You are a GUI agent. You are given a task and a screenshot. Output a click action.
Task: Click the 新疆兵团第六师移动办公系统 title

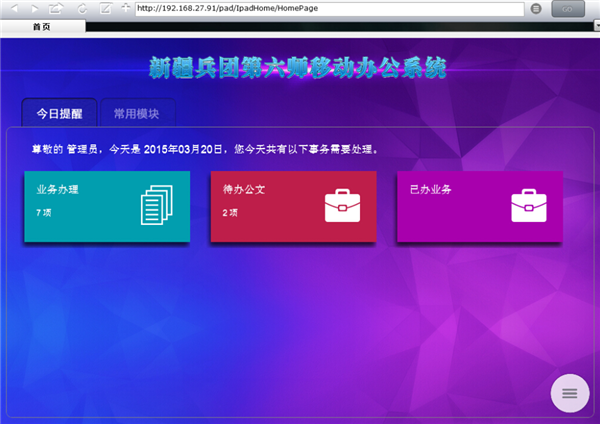coord(298,68)
